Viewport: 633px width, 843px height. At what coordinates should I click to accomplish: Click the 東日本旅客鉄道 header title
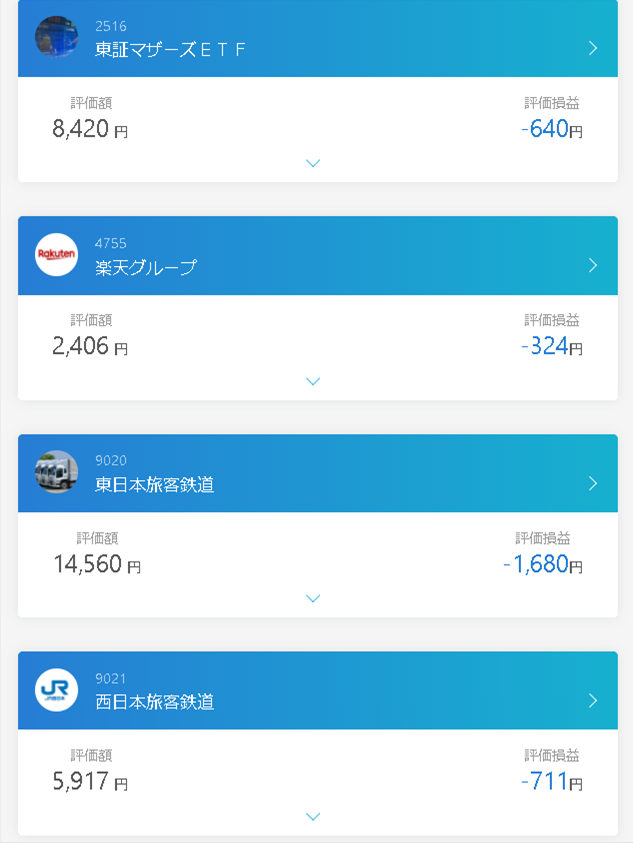pyautogui.click(x=155, y=485)
